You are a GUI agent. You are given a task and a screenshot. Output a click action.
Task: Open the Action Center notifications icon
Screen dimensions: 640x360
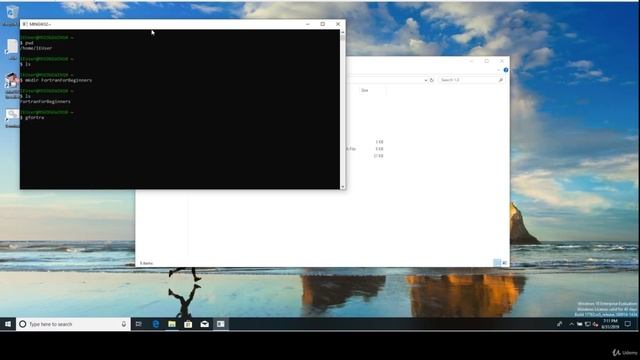(628, 324)
